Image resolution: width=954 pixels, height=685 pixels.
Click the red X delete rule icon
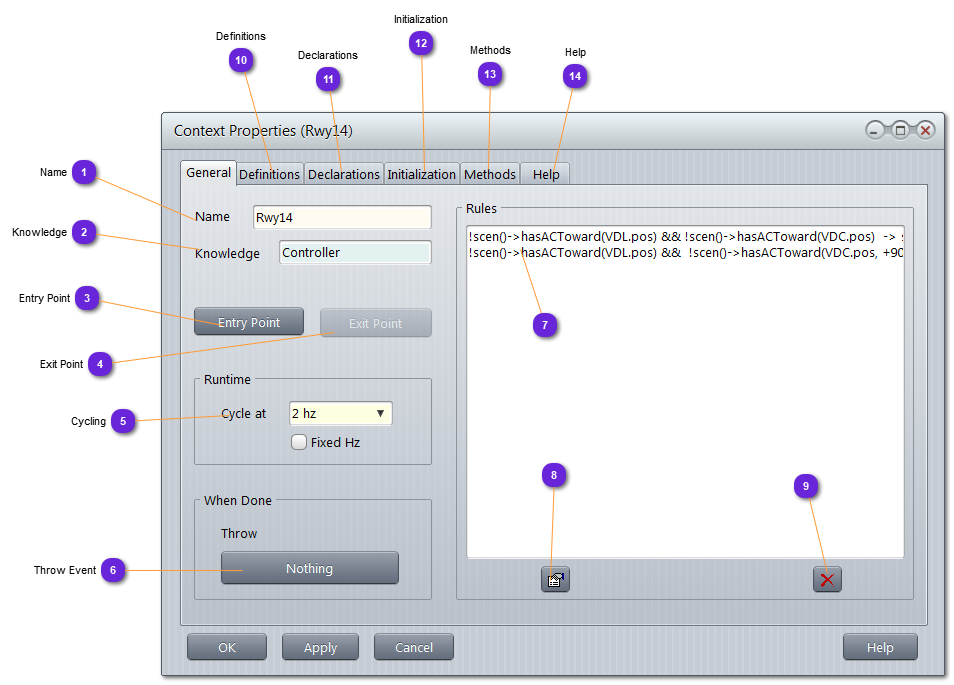pyautogui.click(x=827, y=579)
